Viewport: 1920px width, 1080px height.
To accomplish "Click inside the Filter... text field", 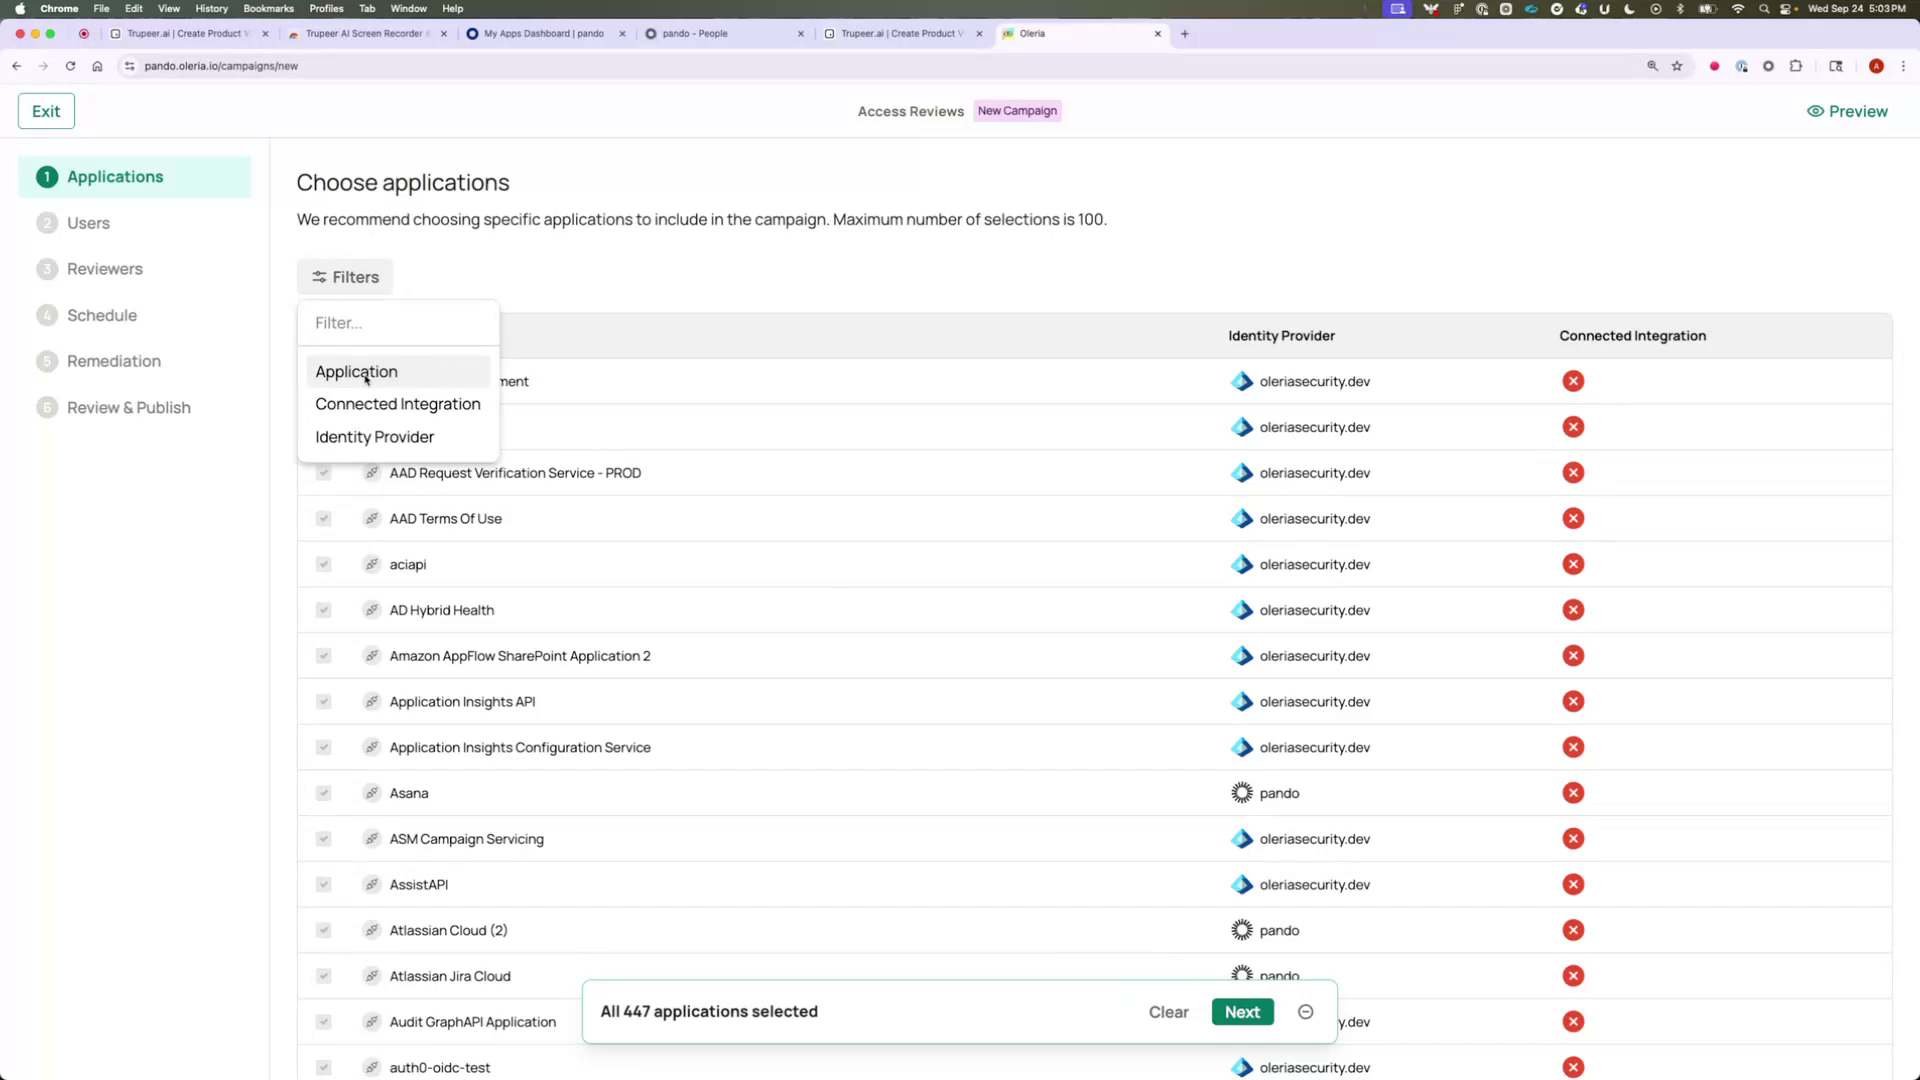I will (398, 322).
